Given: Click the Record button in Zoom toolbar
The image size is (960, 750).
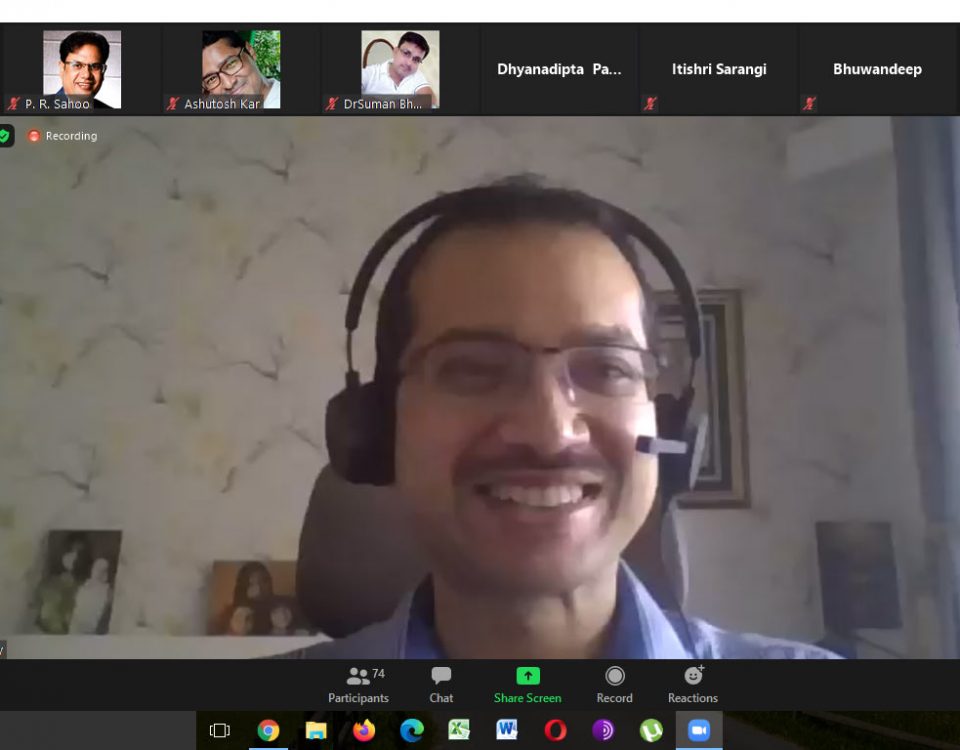Looking at the screenshot, I should coord(614,685).
